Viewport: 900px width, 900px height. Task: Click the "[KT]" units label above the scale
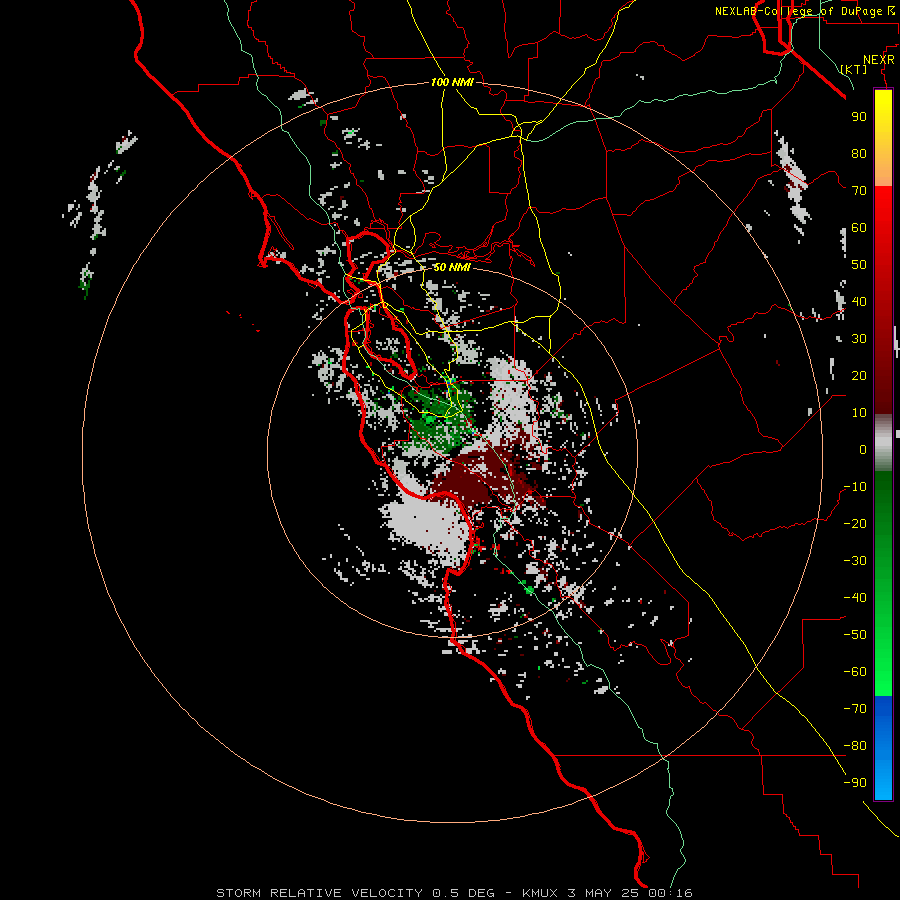coord(854,69)
